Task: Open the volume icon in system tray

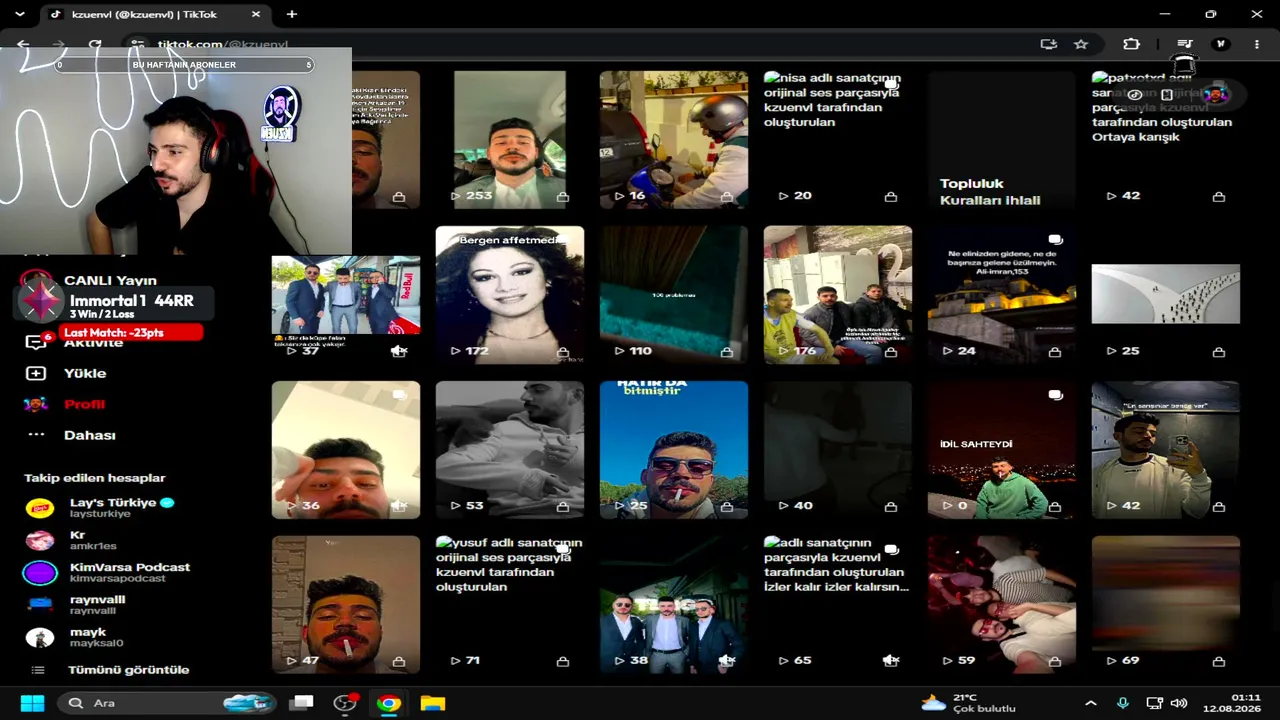Action: (x=1179, y=703)
